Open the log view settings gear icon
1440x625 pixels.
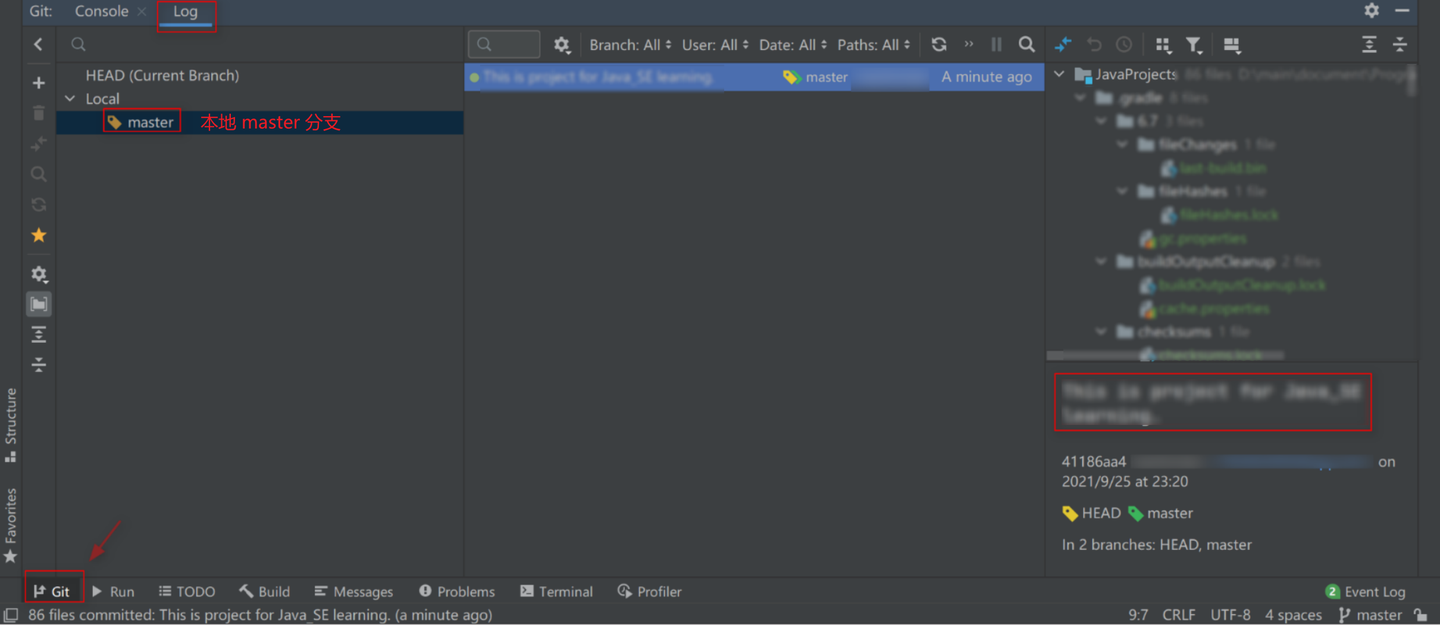click(562, 44)
